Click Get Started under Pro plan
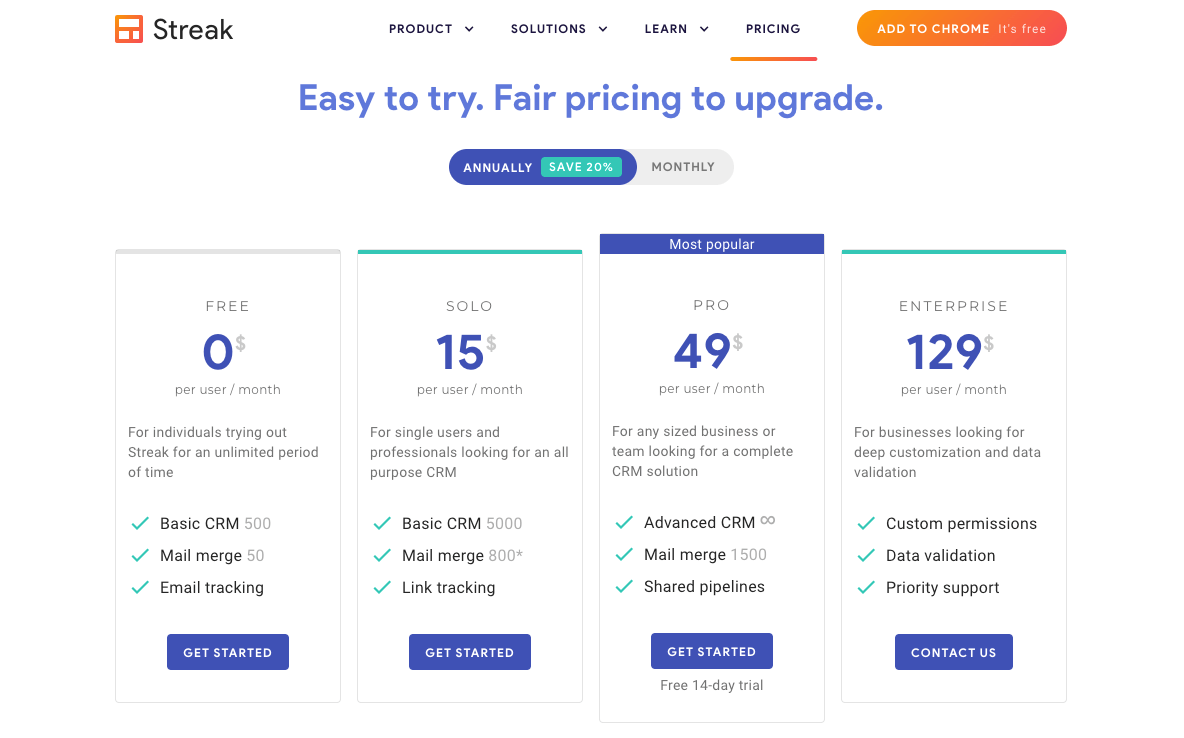The height and width of the screenshot is (738, 1184). (711, 651)
